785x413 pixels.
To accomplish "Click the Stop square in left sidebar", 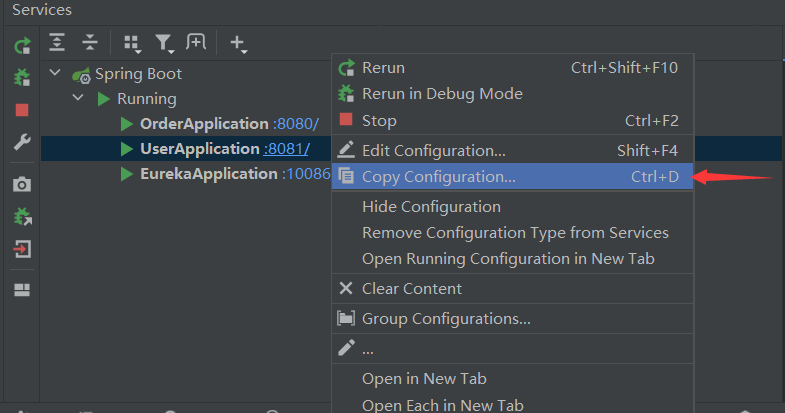I will click(x=22, y=110).
